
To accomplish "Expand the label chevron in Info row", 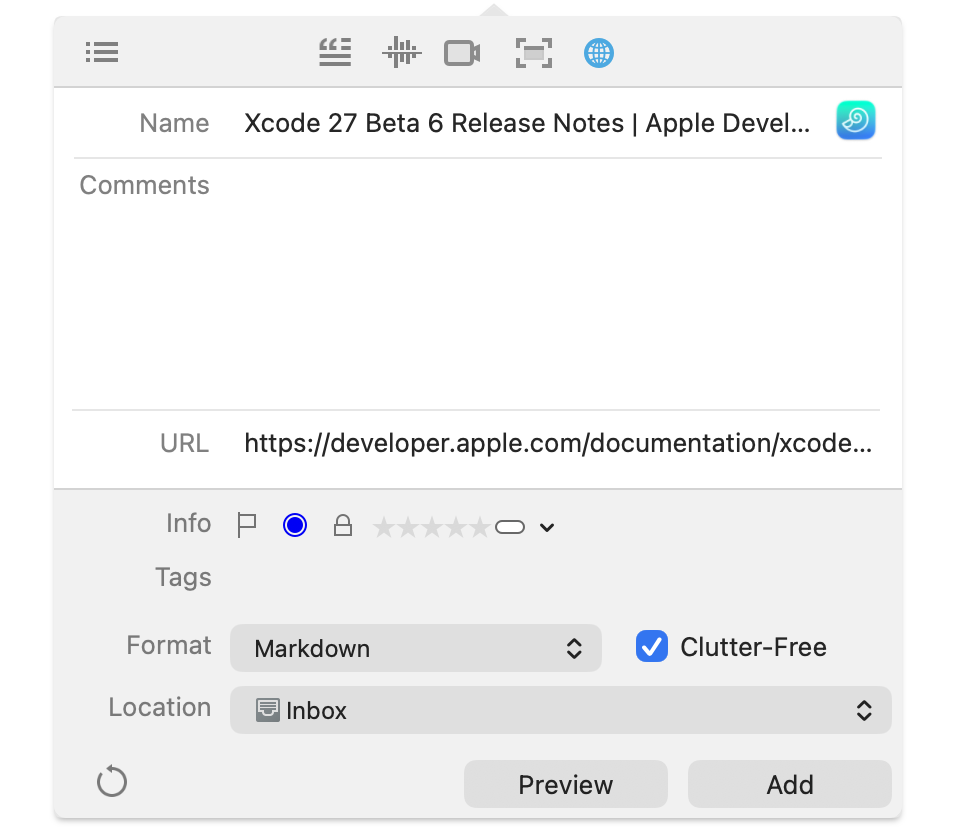I will tap(547, 527).
